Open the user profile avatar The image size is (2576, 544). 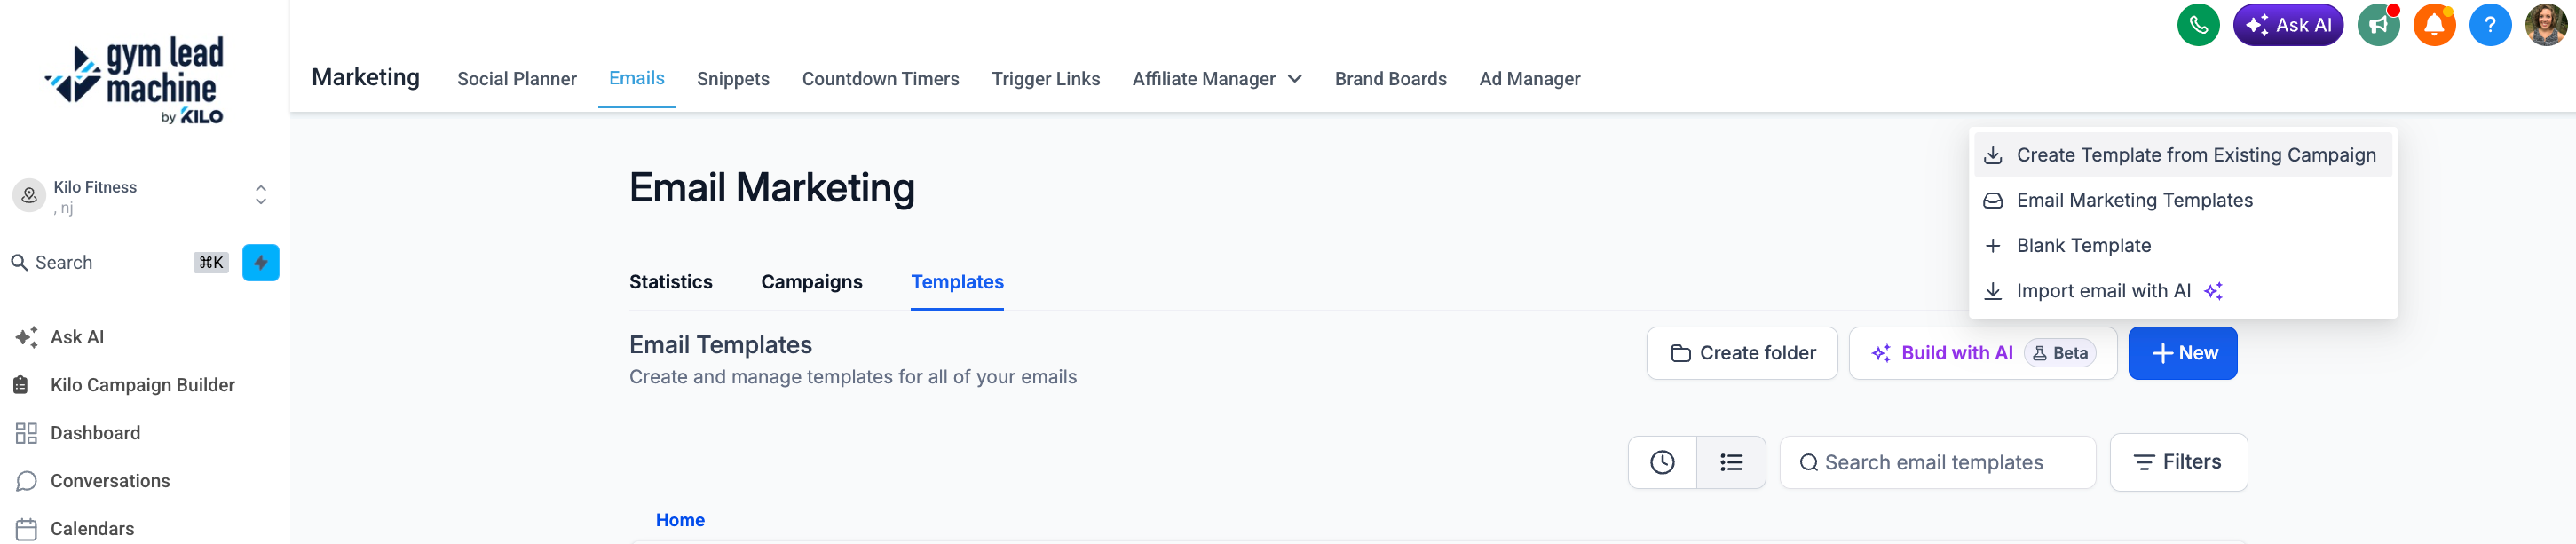click(x=2545, y=25)
